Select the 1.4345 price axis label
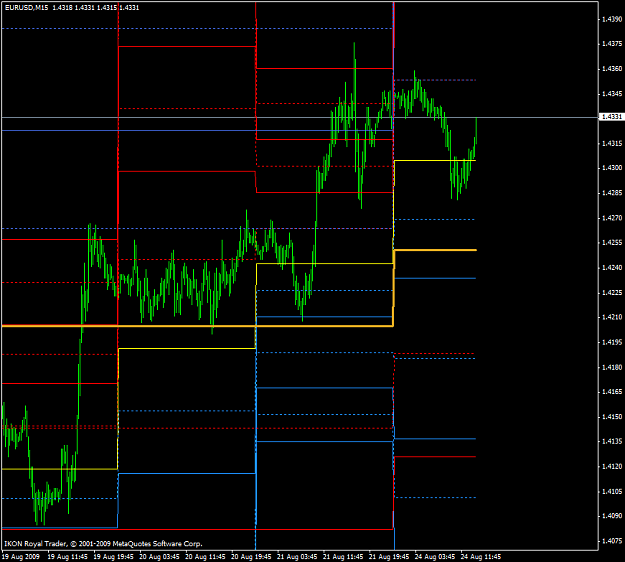Screen dimensions: 625x562 (612, 94)
